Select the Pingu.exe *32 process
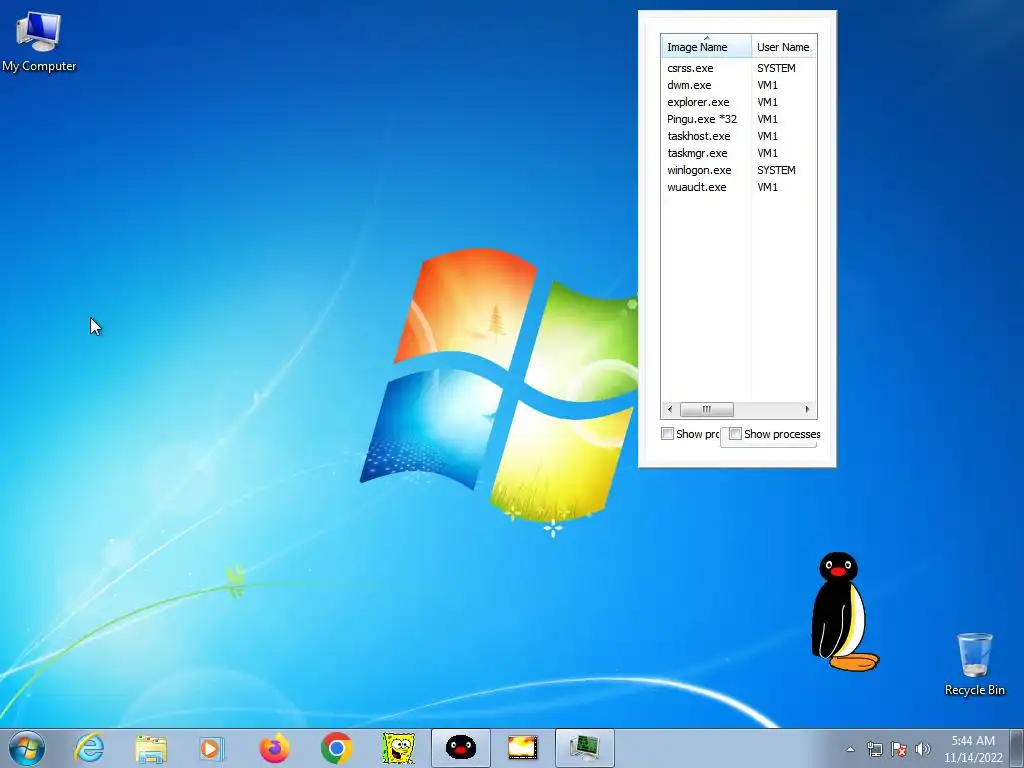 739,119
